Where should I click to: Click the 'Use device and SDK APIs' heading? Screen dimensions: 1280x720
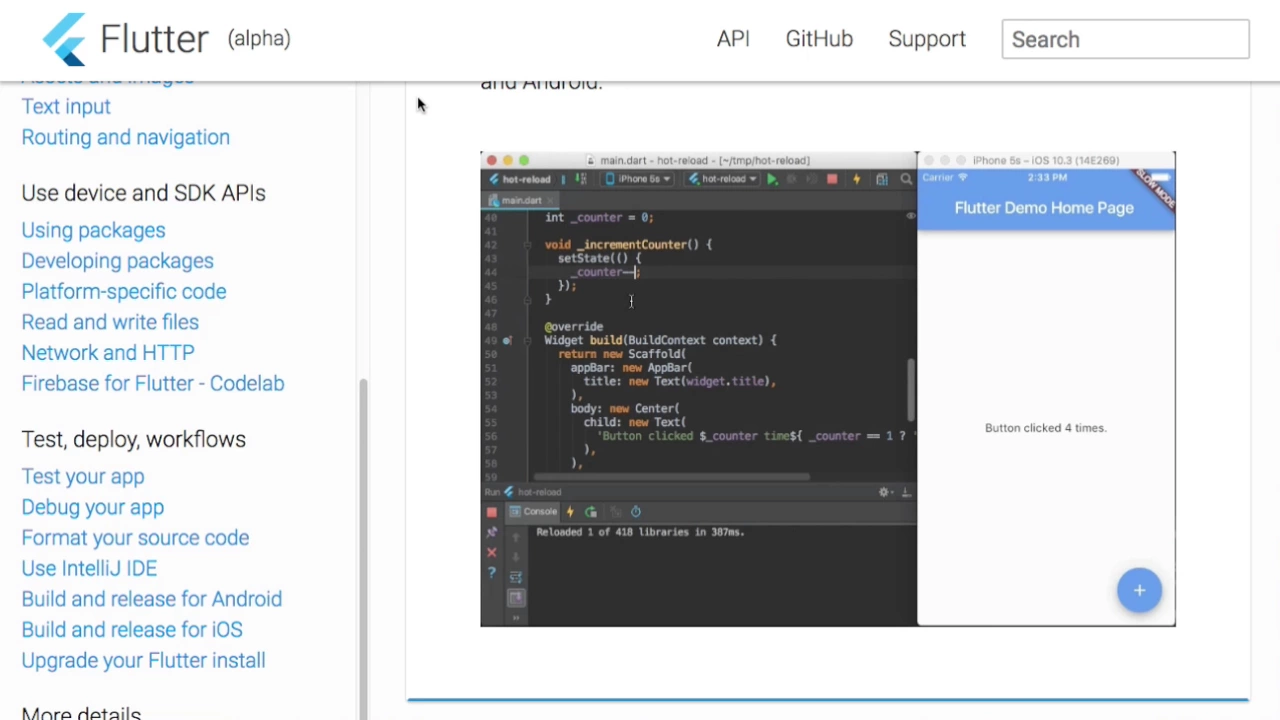pyautogui.click(x=143, y=193)
